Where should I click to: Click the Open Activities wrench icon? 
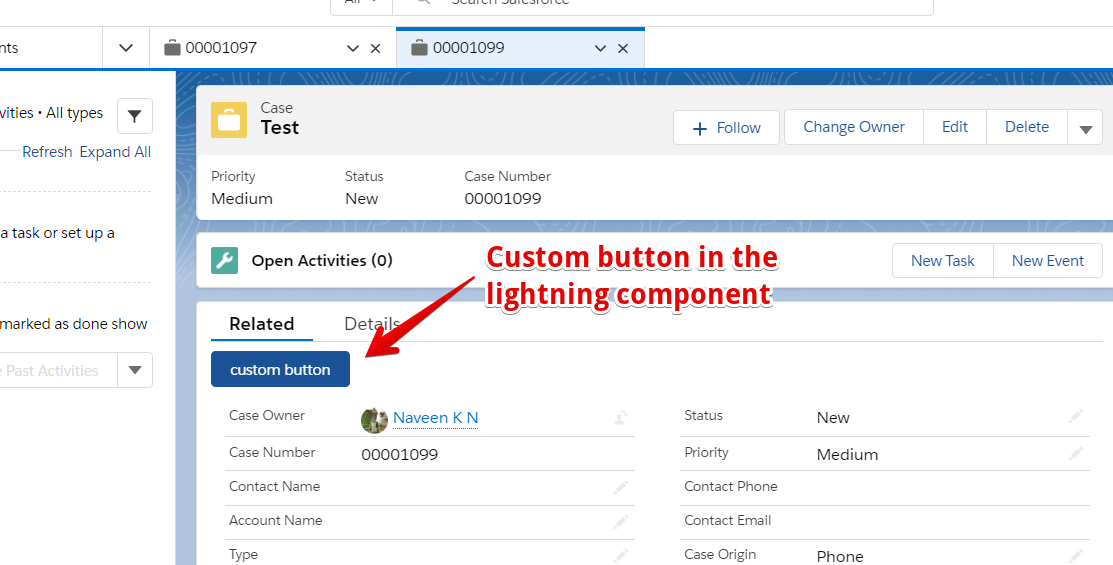(224, 260)
